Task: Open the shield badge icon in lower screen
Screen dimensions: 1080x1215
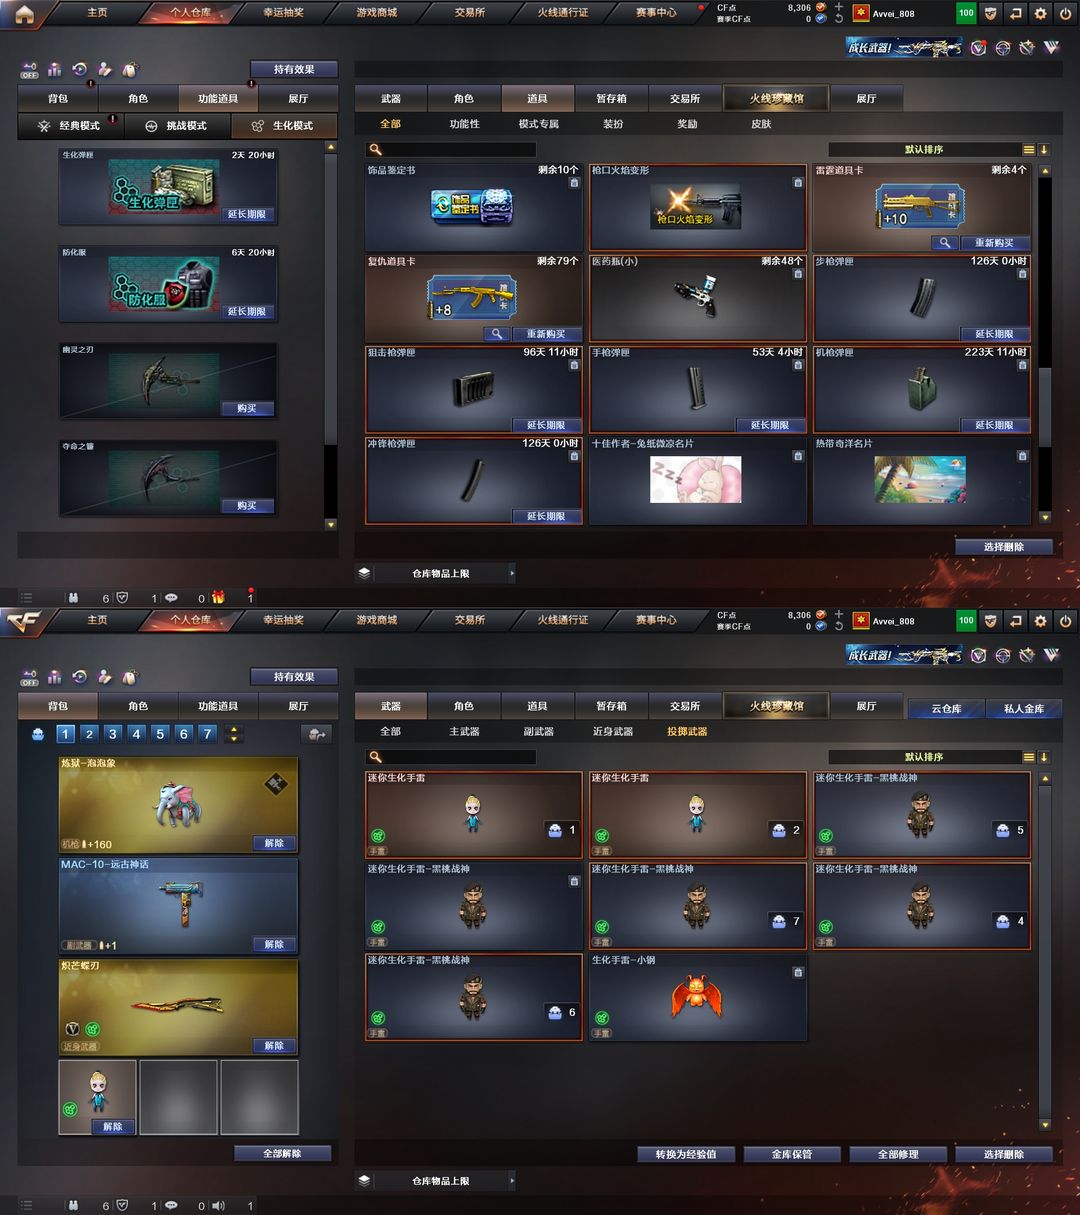Action: pos(990,621)
